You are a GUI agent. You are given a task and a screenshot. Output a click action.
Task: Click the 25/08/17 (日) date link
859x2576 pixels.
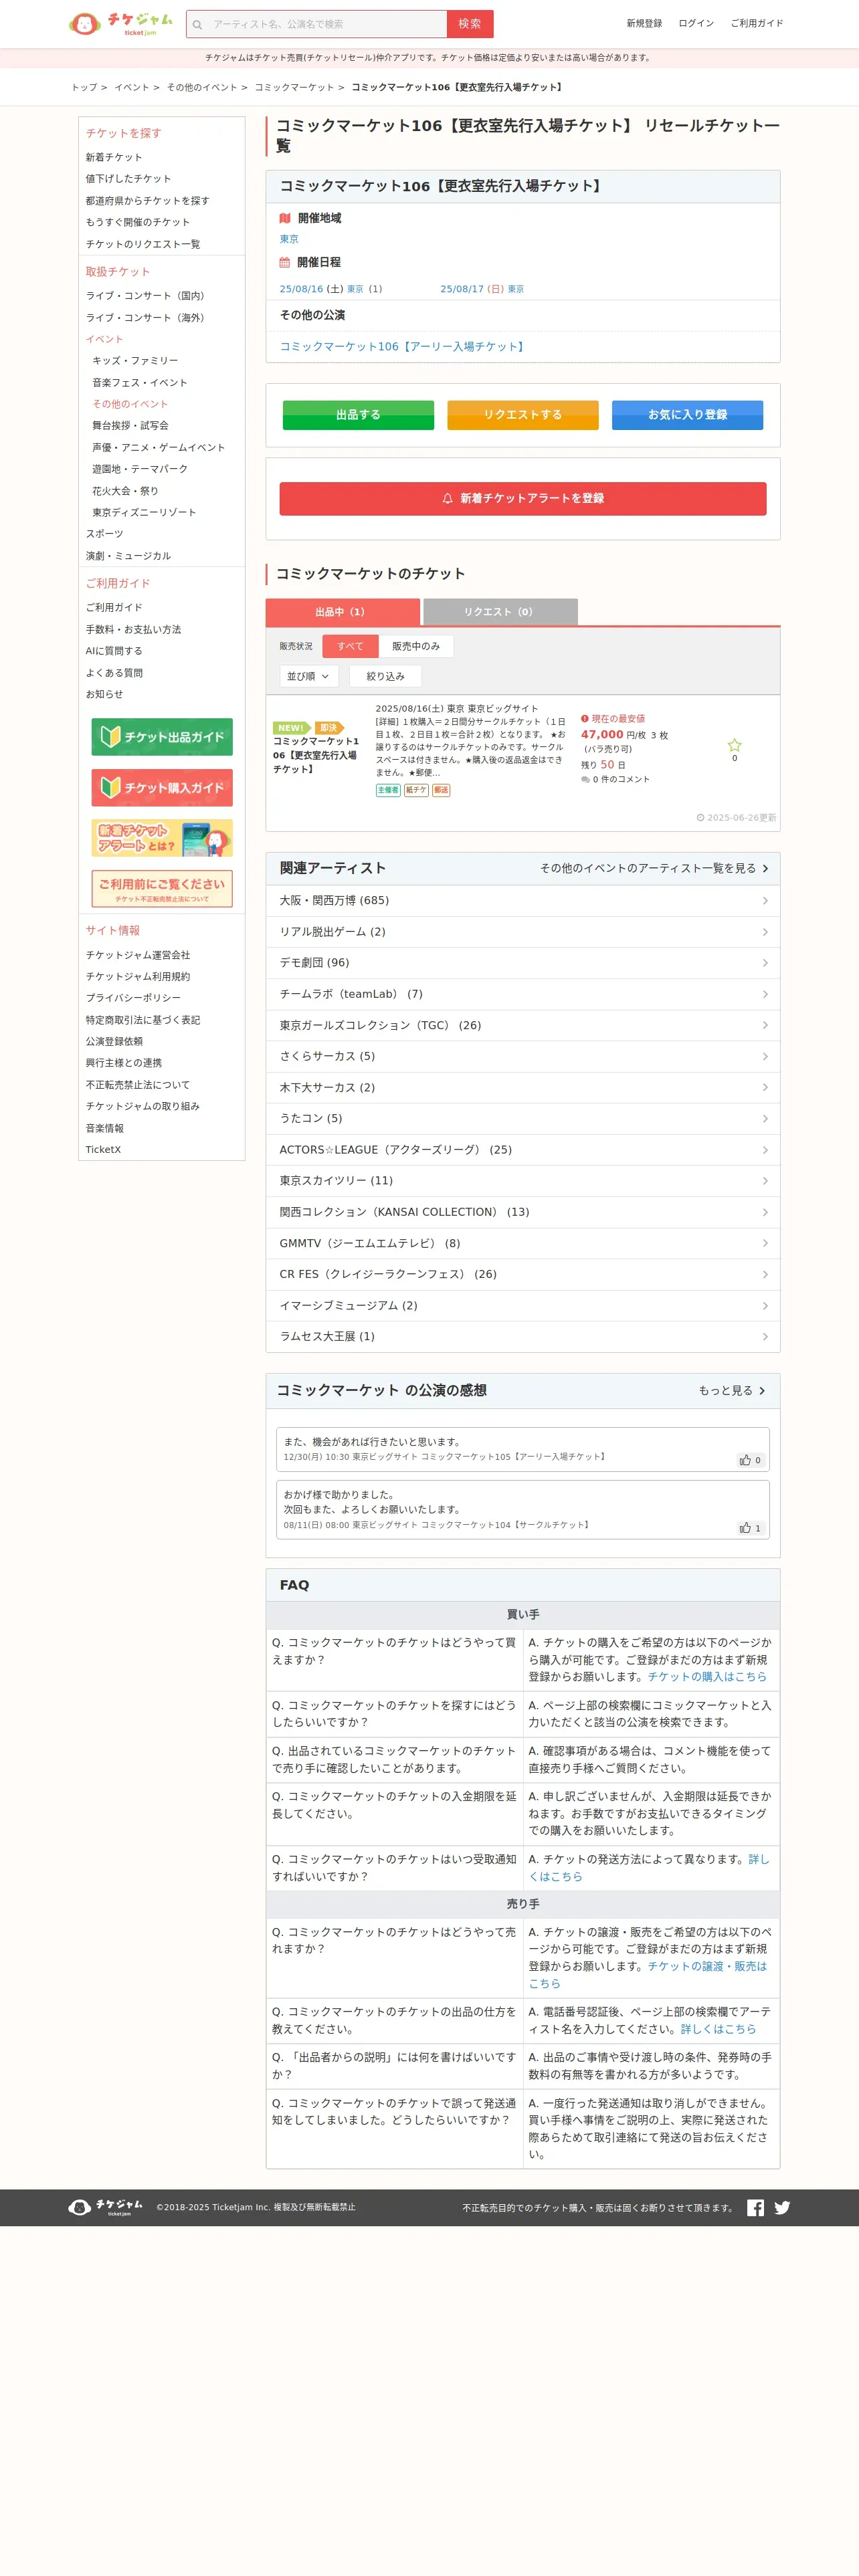(482, 289)
